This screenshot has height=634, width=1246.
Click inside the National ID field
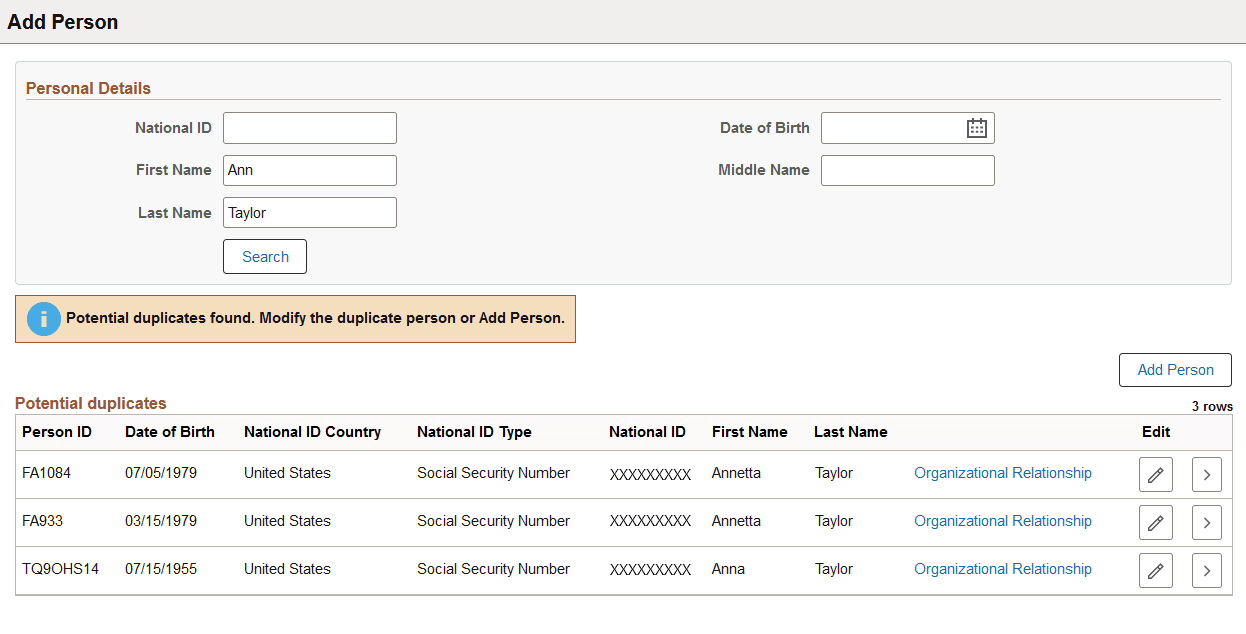pos(309,127)
